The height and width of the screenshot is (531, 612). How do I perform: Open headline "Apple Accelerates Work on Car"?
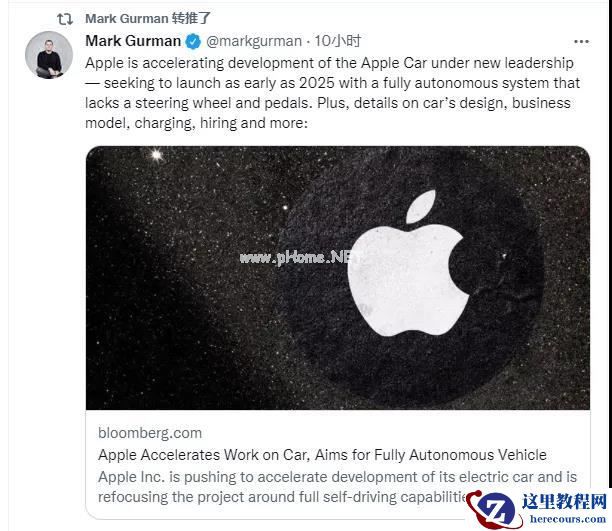click(322, 455)
